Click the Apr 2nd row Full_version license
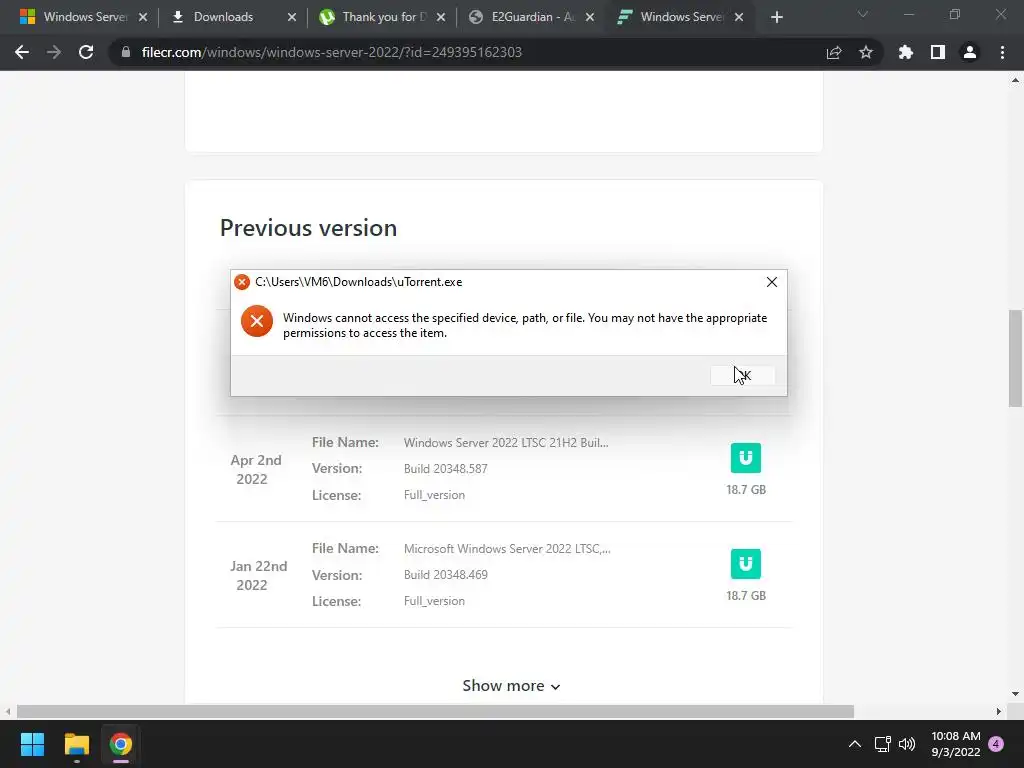The image size is (1024, 768). [434, 495]
